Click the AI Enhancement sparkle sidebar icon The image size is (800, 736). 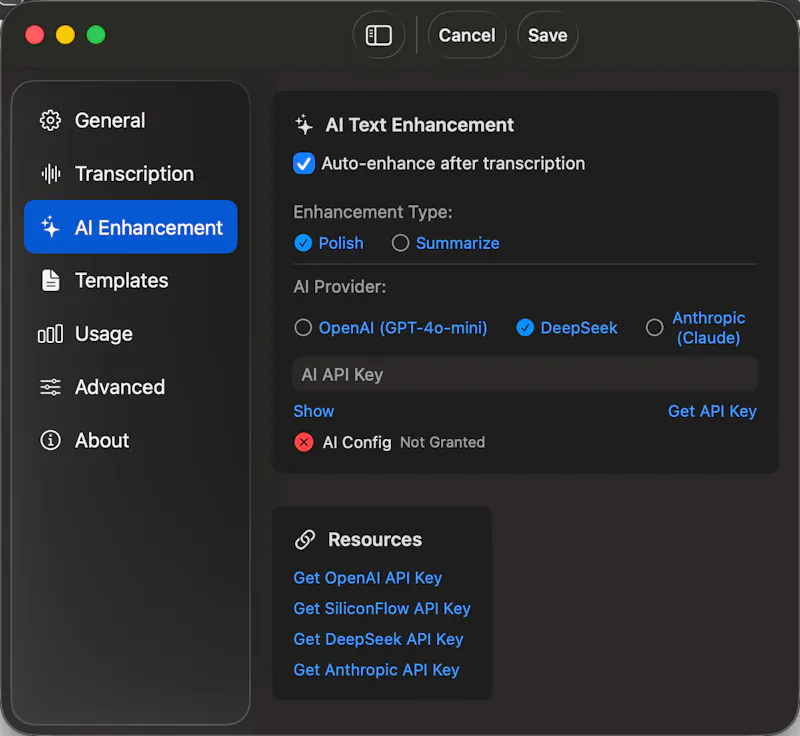click(x=51, y=227)
